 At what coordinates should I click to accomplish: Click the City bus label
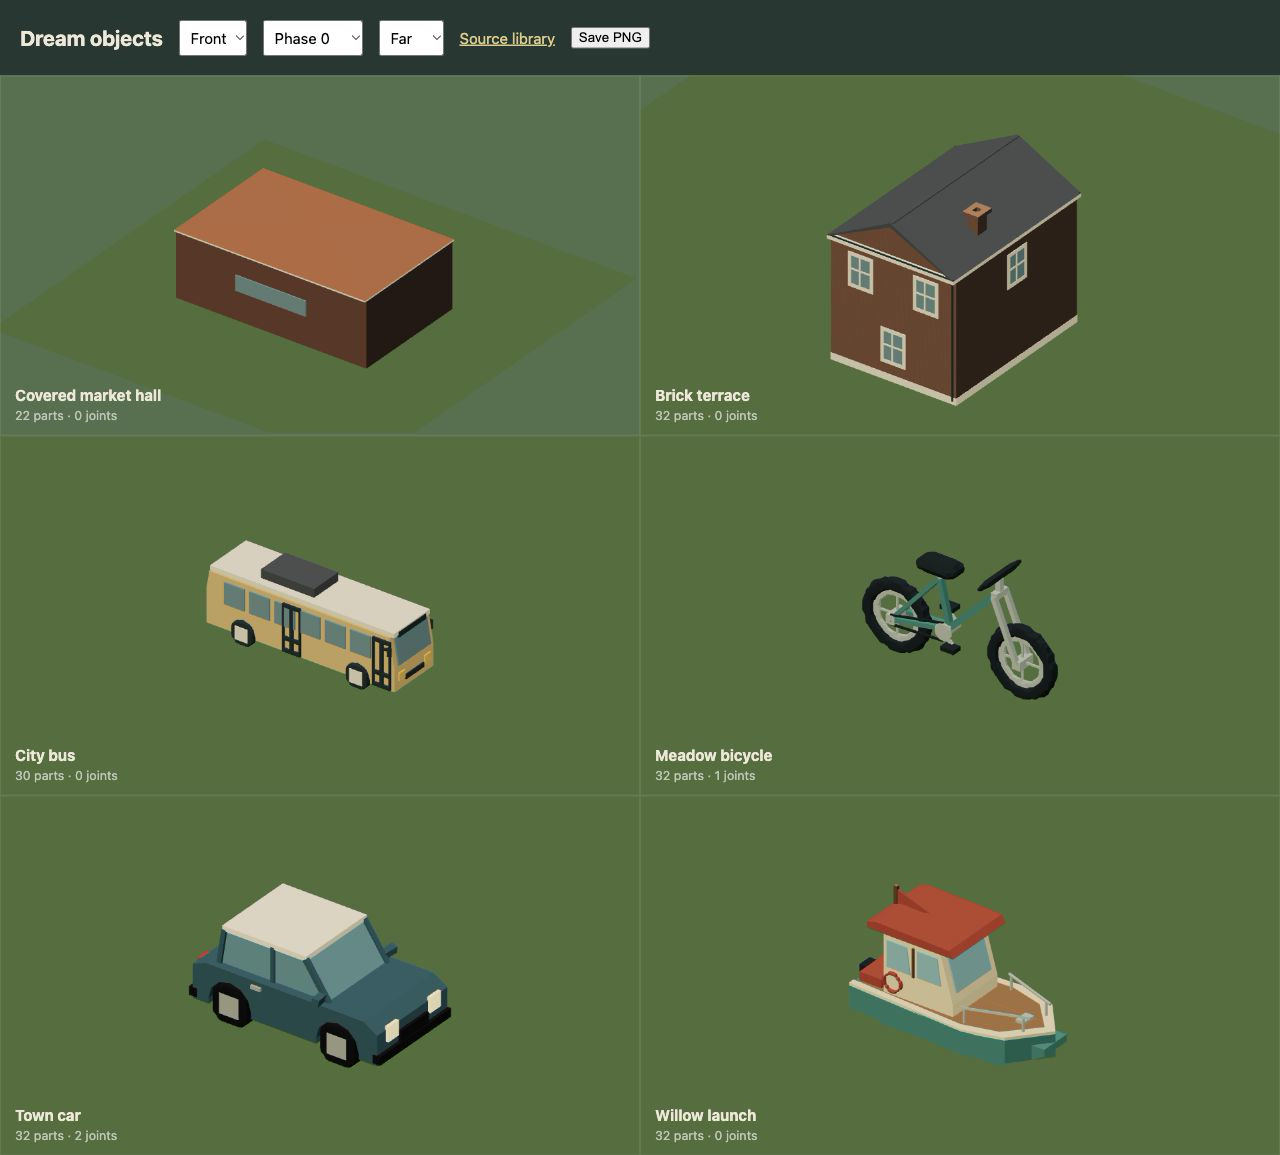(x=45, y=755)
